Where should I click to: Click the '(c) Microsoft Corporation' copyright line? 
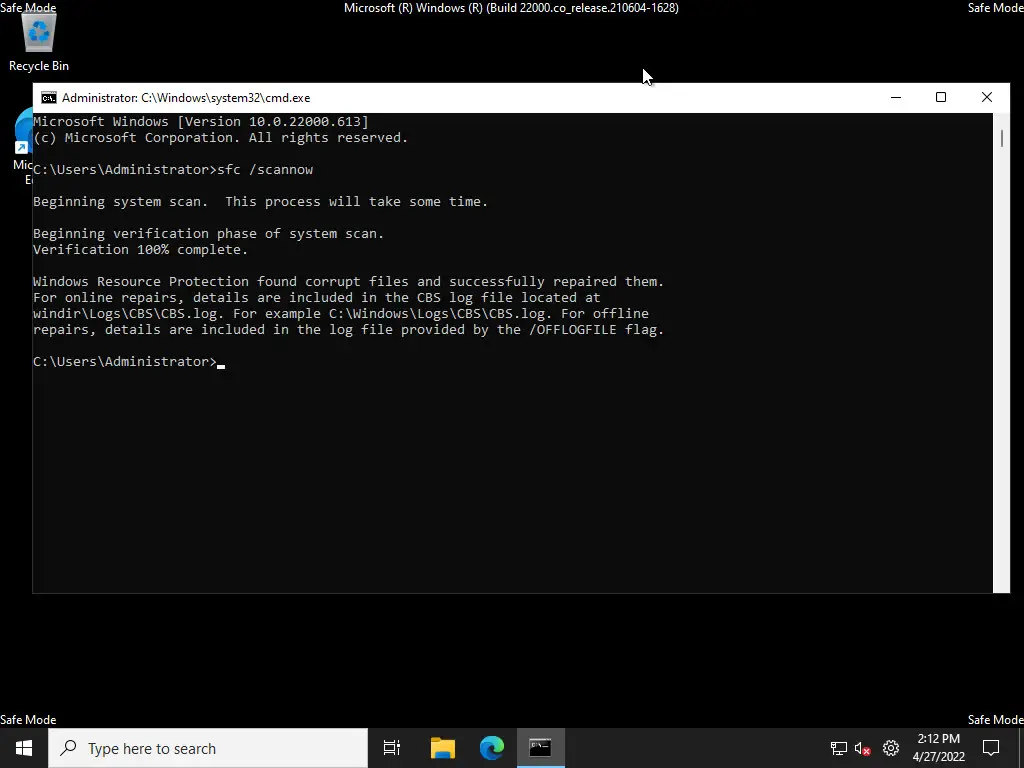[221, 138]
